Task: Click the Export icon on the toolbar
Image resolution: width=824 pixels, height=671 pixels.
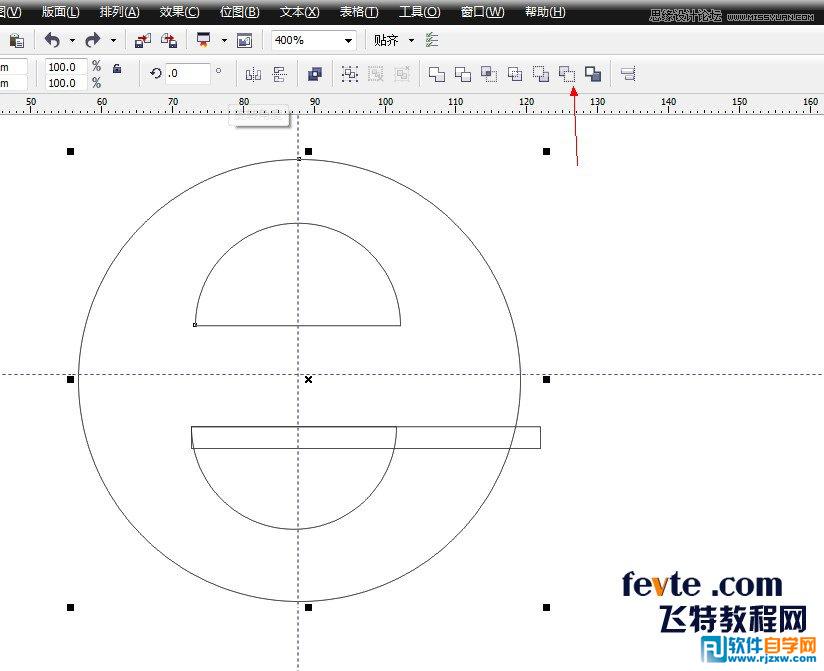Action: 169,40
